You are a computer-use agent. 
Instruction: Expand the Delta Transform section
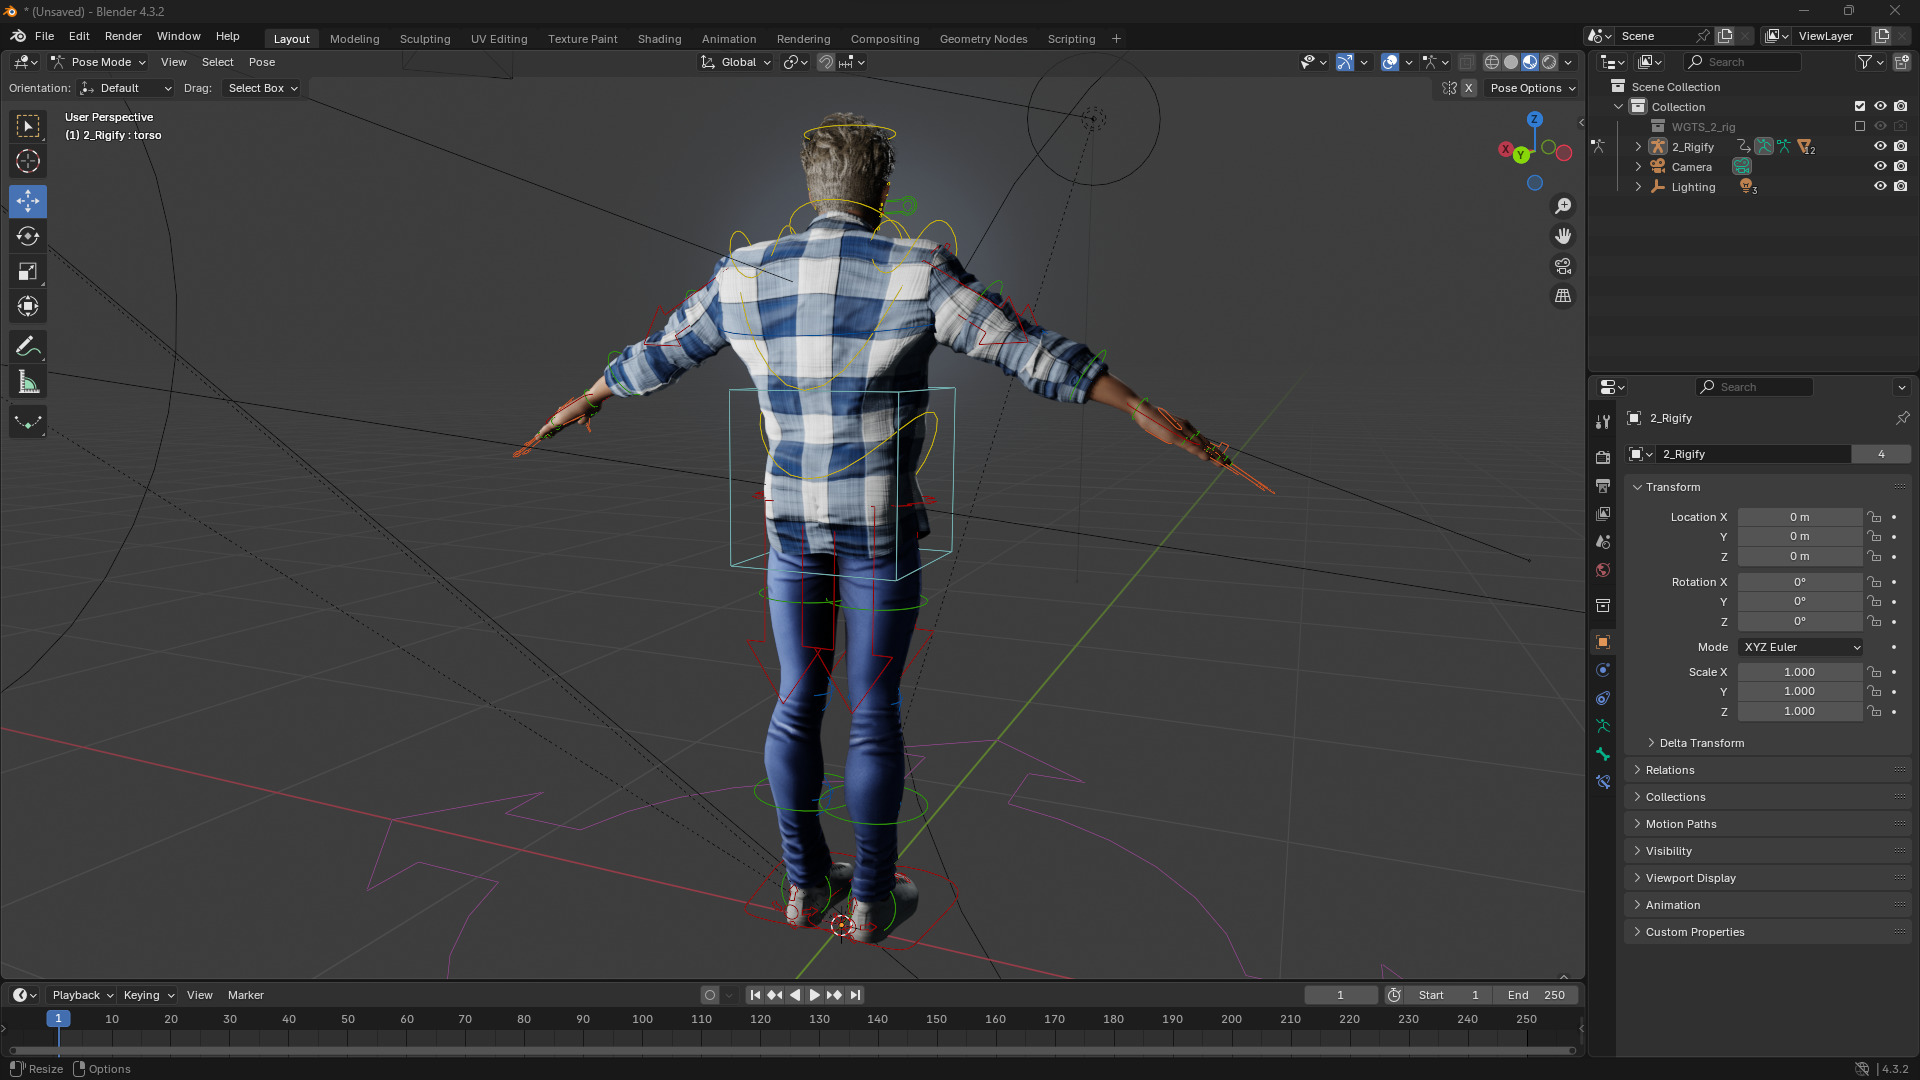tap(1701, 743)
